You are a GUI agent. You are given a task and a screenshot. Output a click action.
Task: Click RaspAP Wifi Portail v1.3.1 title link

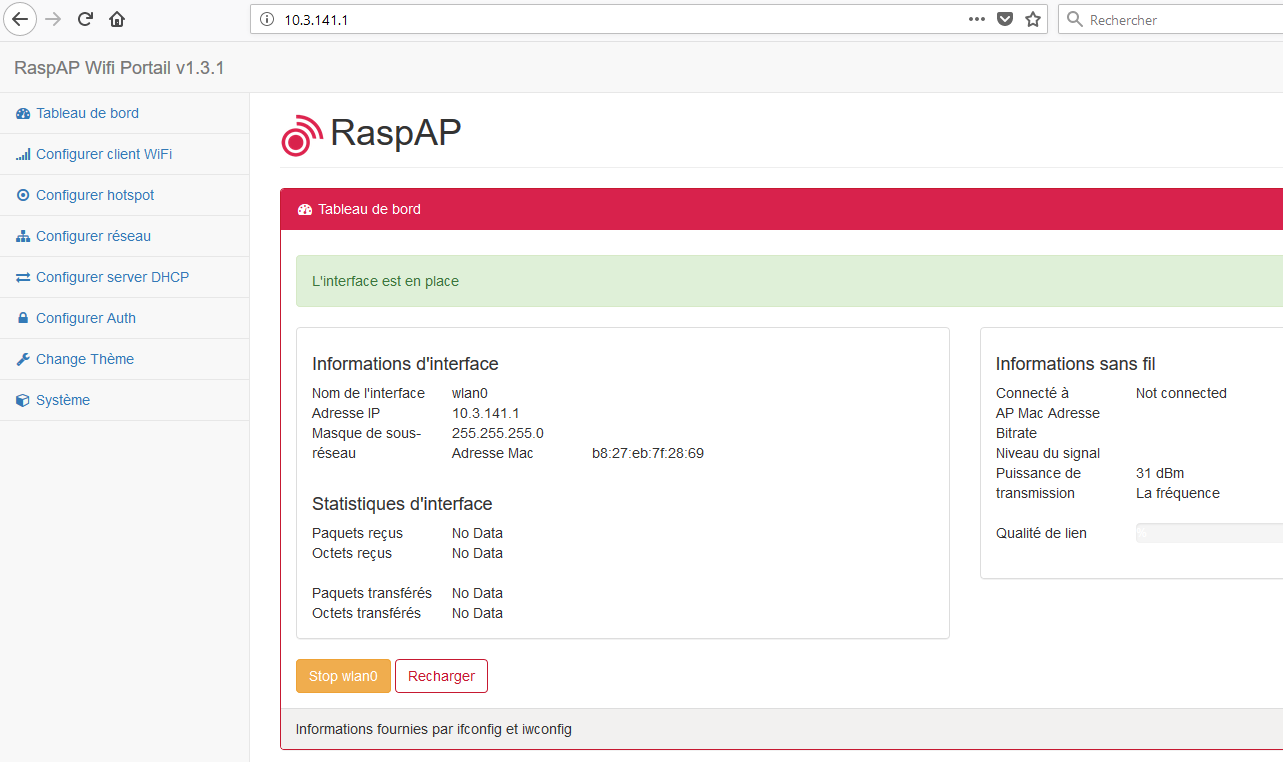click(x=119, y=68)
